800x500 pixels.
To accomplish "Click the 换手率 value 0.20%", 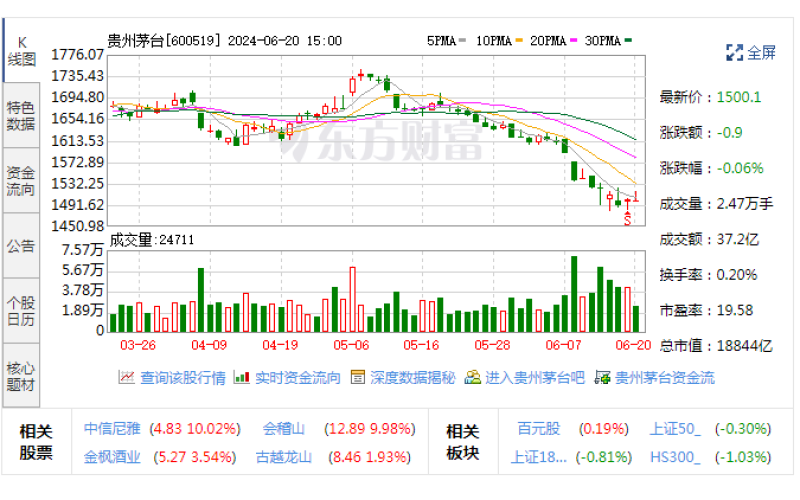I will tap(737, 275).
